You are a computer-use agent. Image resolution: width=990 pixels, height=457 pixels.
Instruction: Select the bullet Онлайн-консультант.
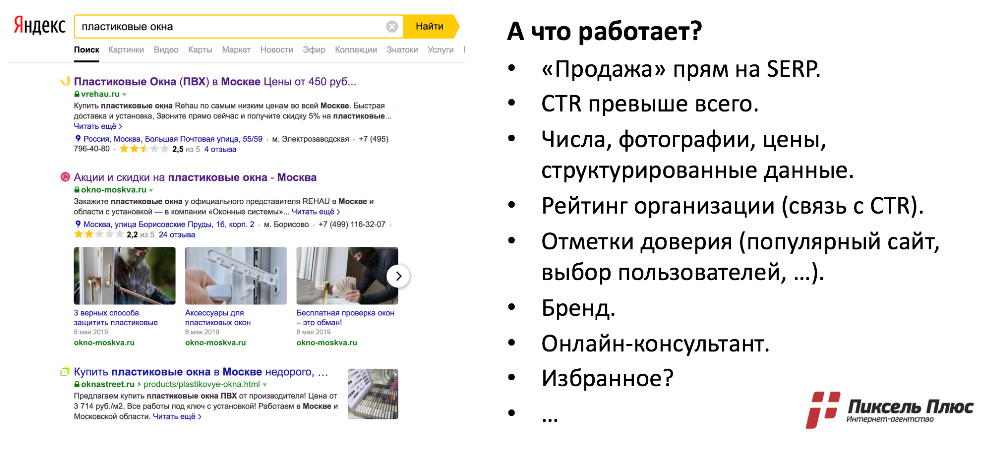tap(655, 344)
